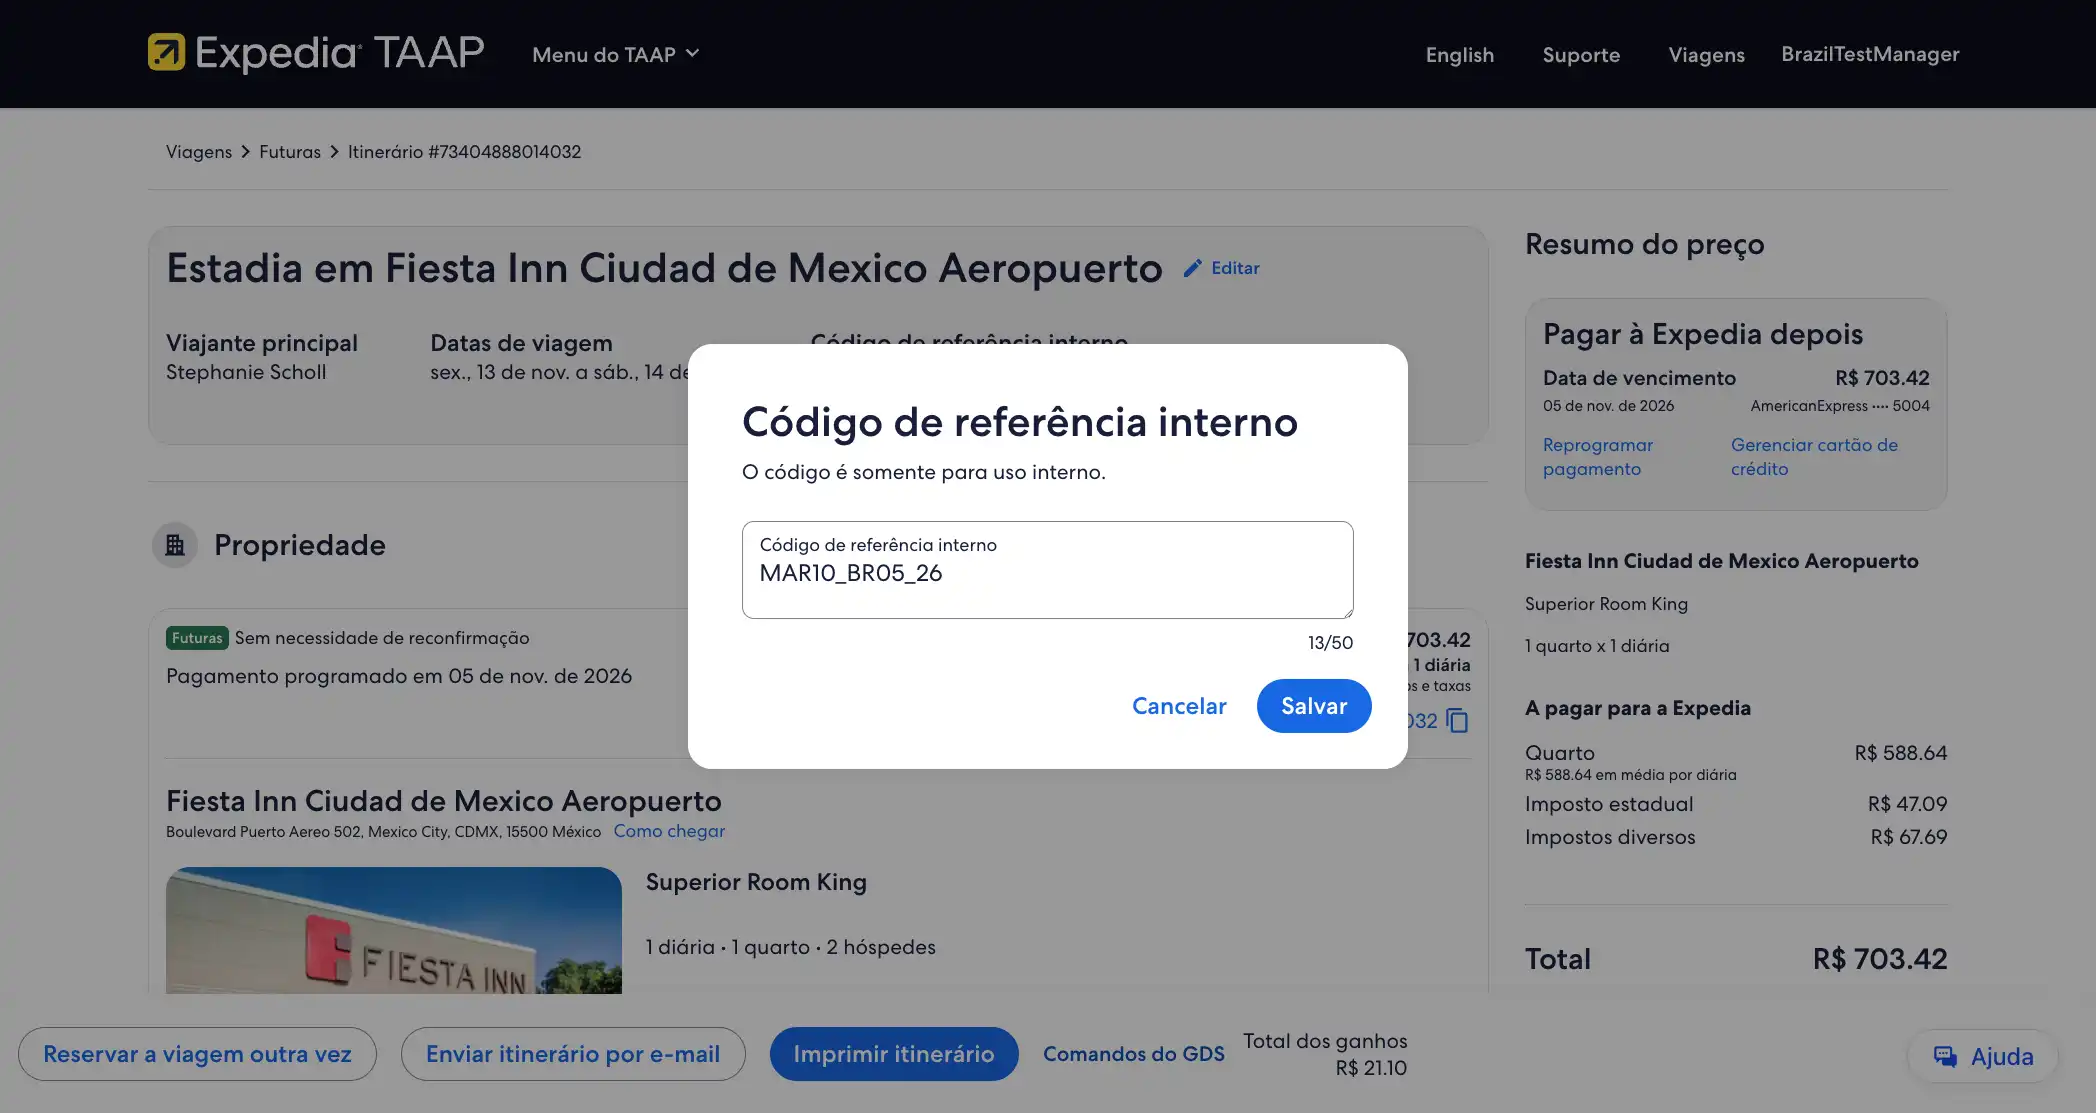Go to Futuras breadcrumb link
2096x1113 pixels.
(x=290, y=152)
